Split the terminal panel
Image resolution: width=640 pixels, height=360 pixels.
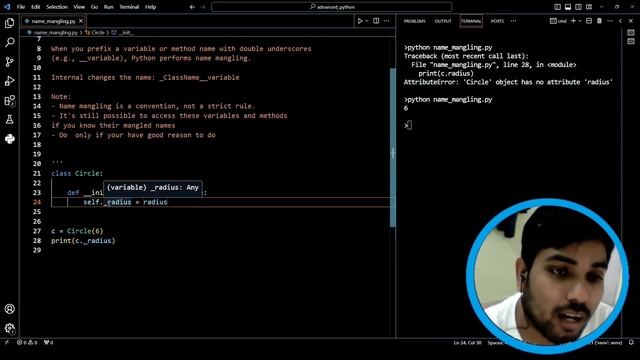pos(589,21)
